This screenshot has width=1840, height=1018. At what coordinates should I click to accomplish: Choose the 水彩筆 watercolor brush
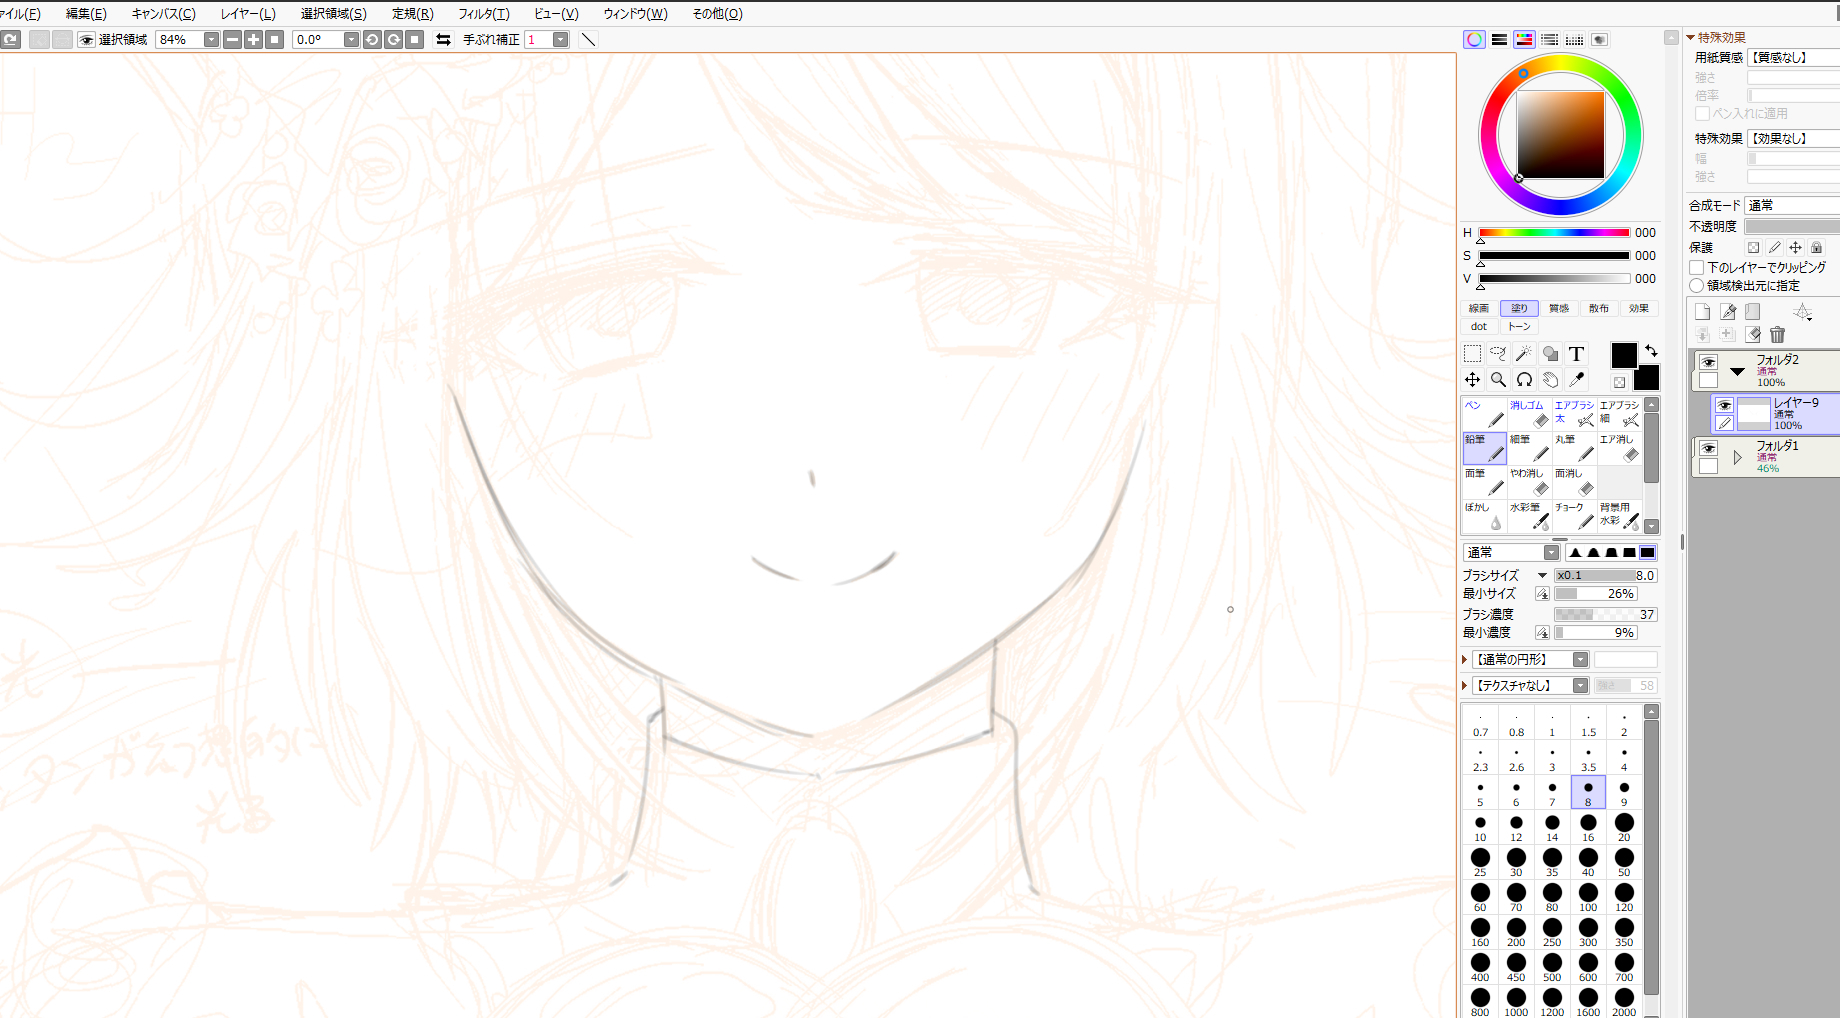coord(1529,516)
